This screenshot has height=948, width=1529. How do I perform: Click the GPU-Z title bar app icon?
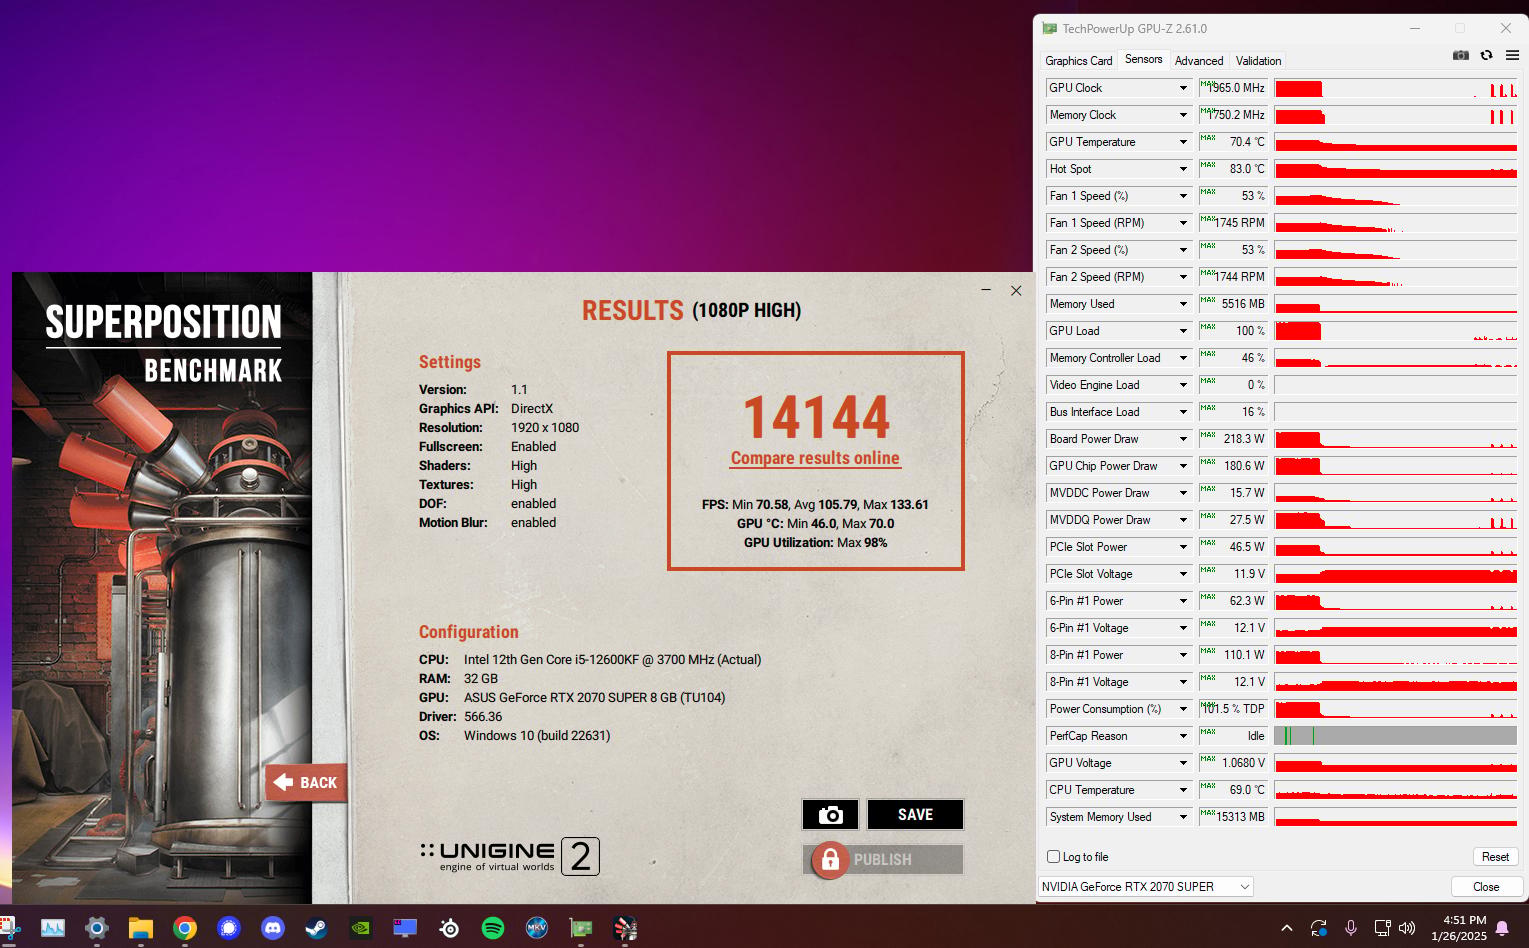pos(1049,28)
